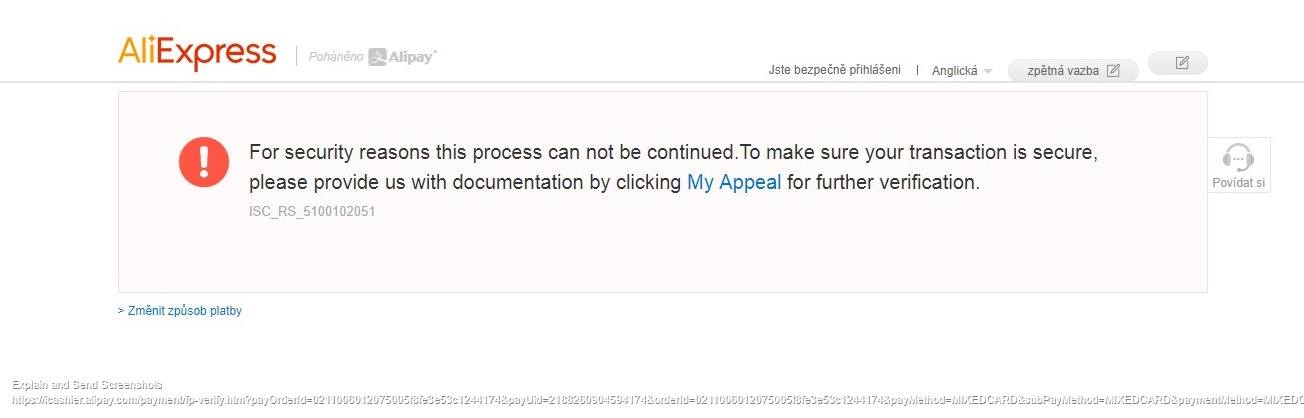Click error code ISC_RS_5100102051
The width and height of the screenshot is (1304, 418).
point(312,212)
